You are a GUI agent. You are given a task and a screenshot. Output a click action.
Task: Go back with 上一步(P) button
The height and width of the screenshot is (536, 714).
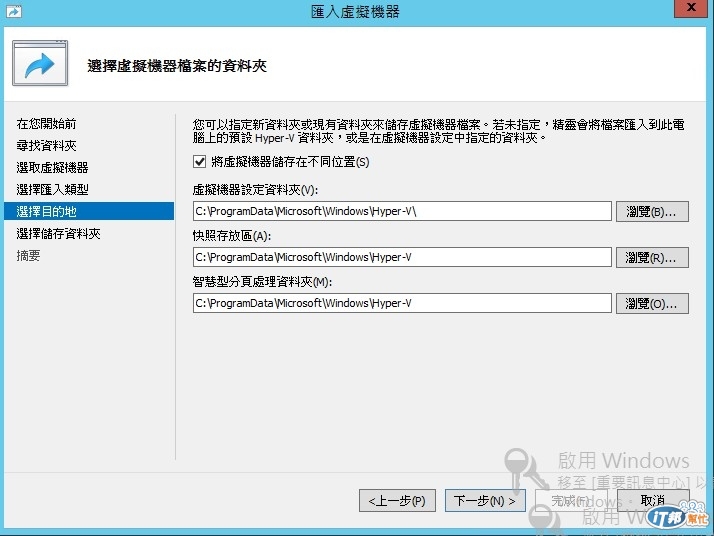pyautogui.click(x=397, y=501)
